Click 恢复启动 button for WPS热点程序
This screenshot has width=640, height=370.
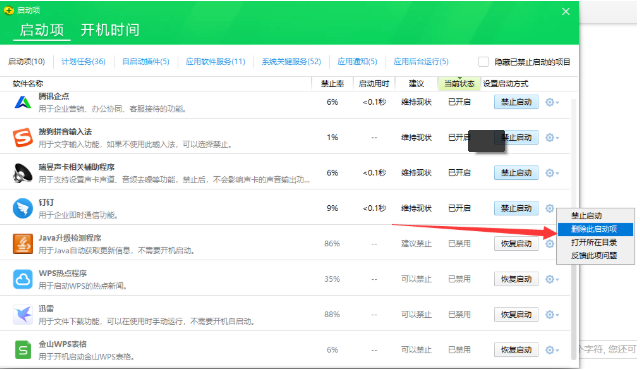coord(516,279)
